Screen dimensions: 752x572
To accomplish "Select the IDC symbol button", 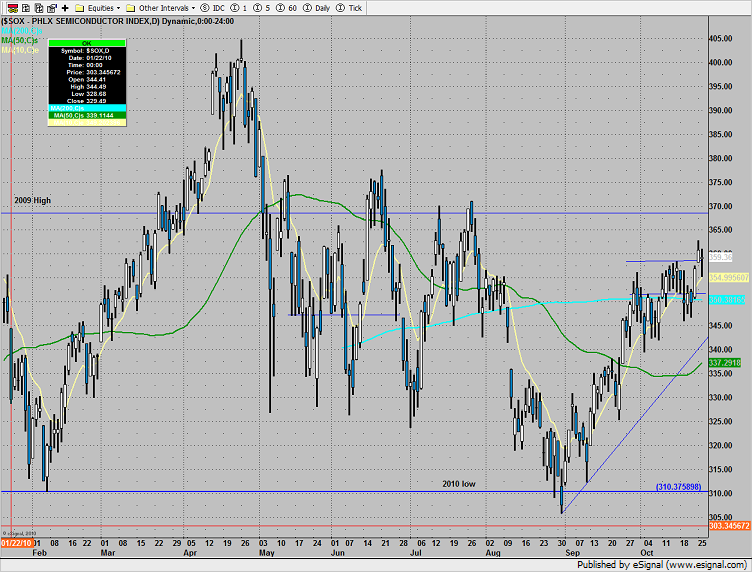I will tap(219, 8).
